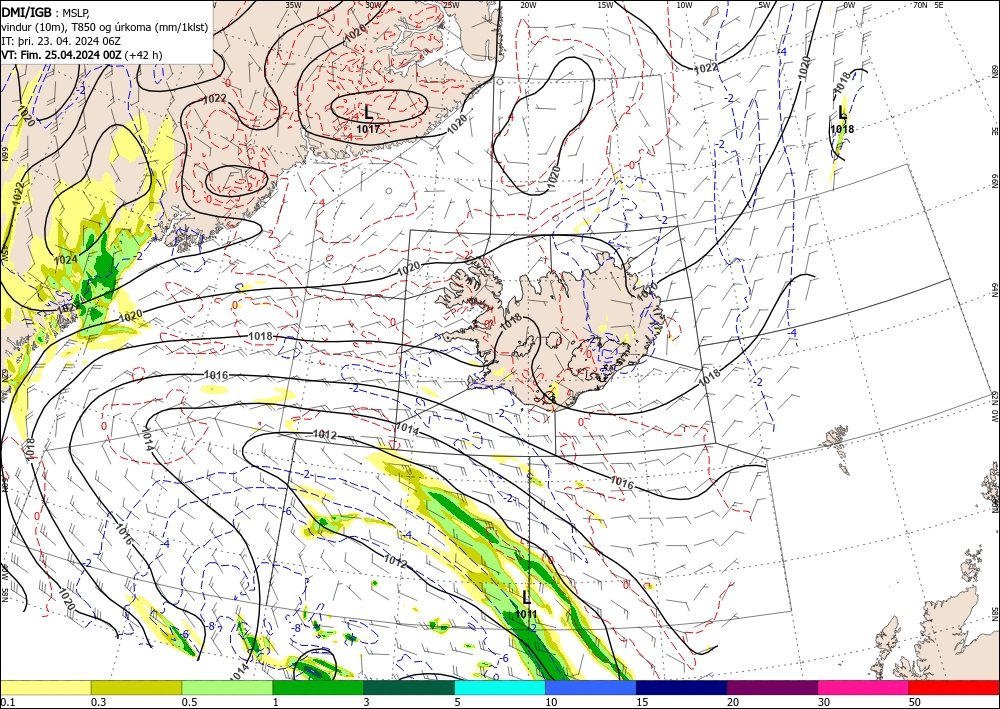Click the low pressure L above the bold 1018
The width and height of the screenshot is (1000, 709).
(842, 113)
